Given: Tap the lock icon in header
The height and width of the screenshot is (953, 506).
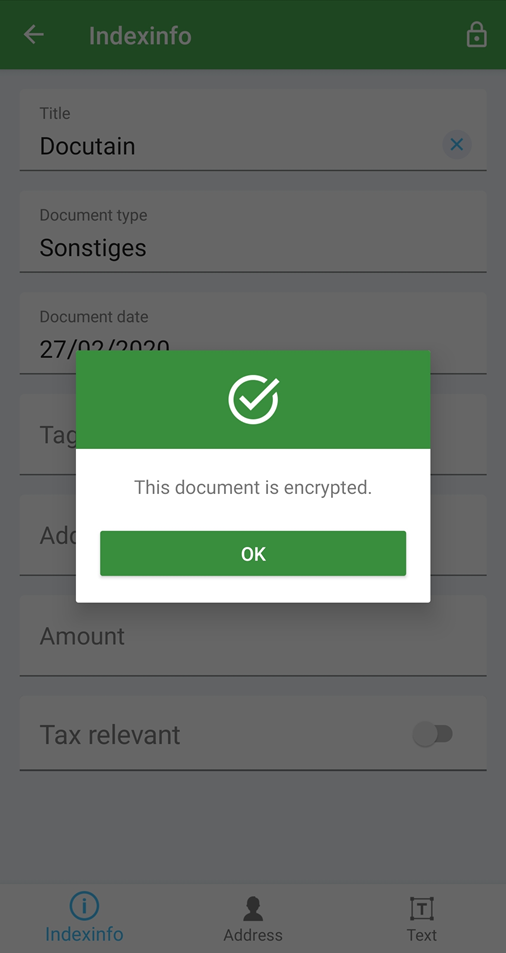Looking at the screenshot, I should pos(476,35).
